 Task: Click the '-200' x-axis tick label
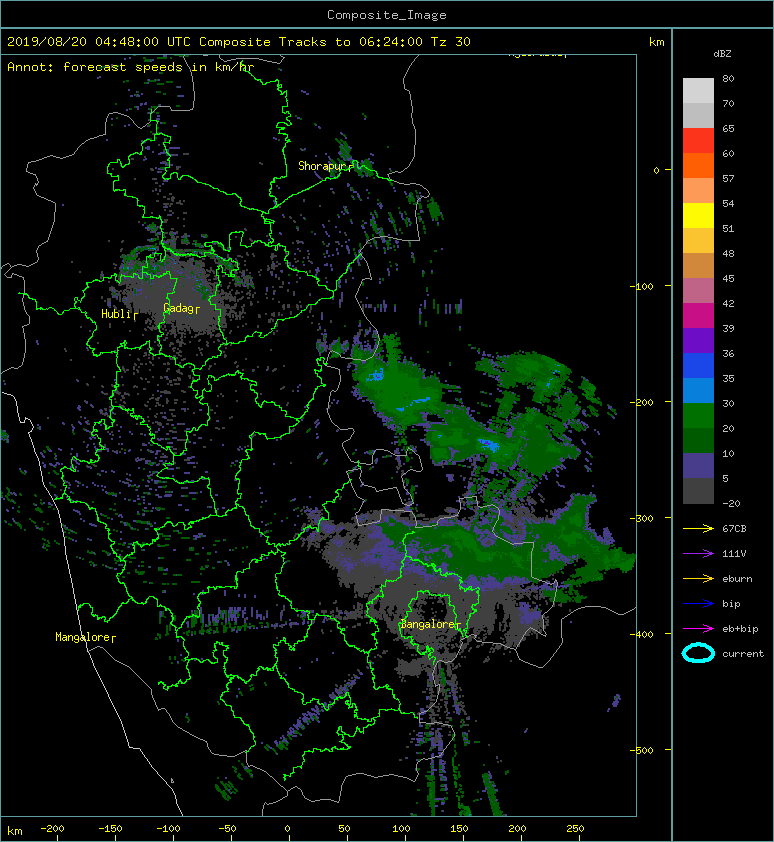point(52,829)
